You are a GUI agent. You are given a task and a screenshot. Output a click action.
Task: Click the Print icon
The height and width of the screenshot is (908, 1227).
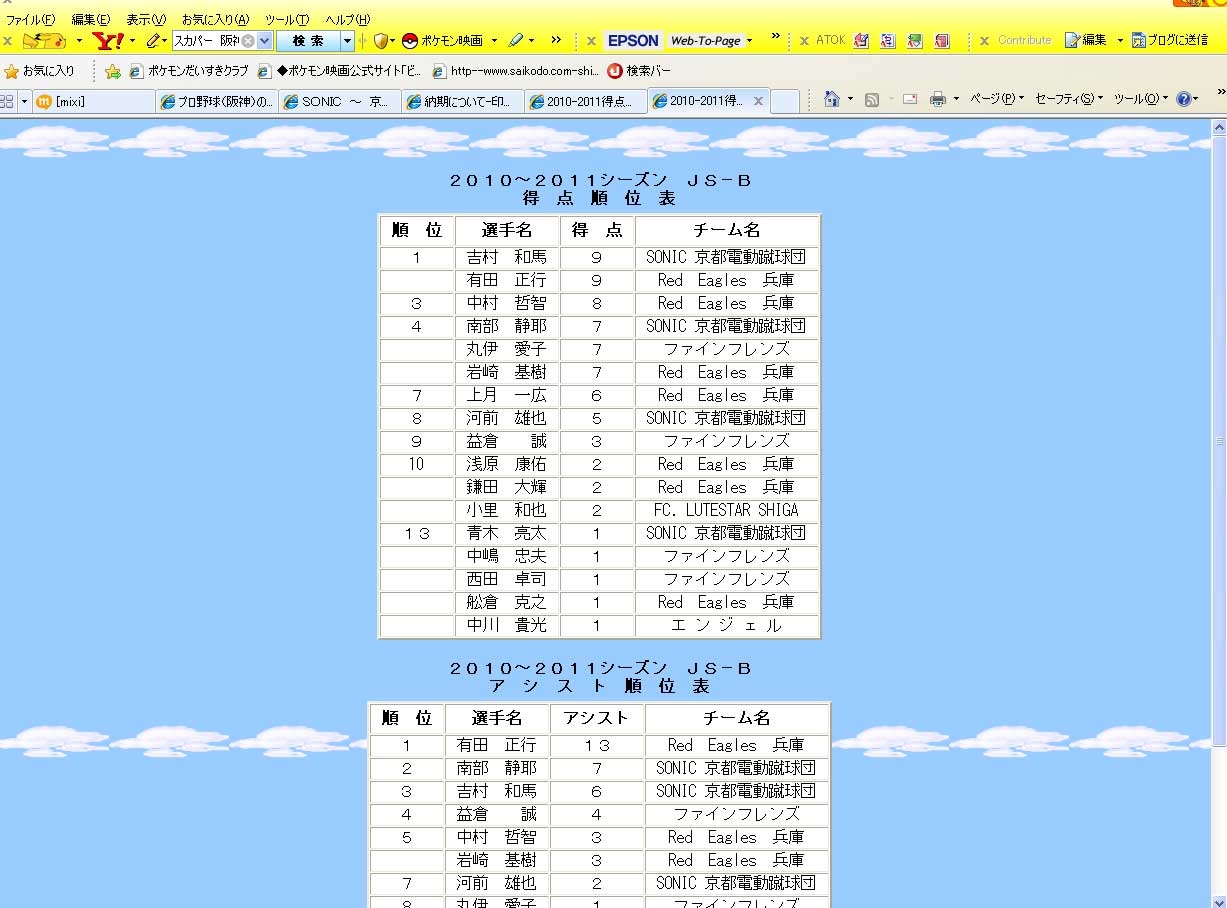pos(938,99)
